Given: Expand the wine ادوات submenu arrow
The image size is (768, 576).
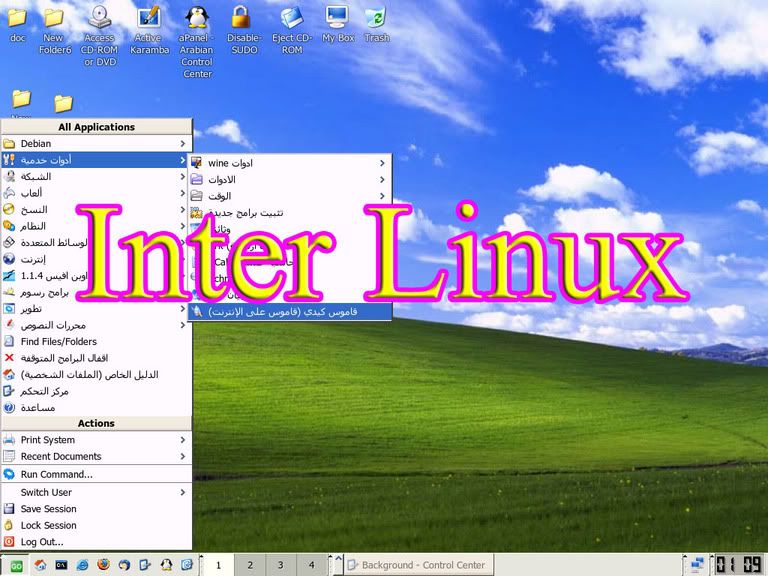Looking at the screenshot, I should [382, 163].
